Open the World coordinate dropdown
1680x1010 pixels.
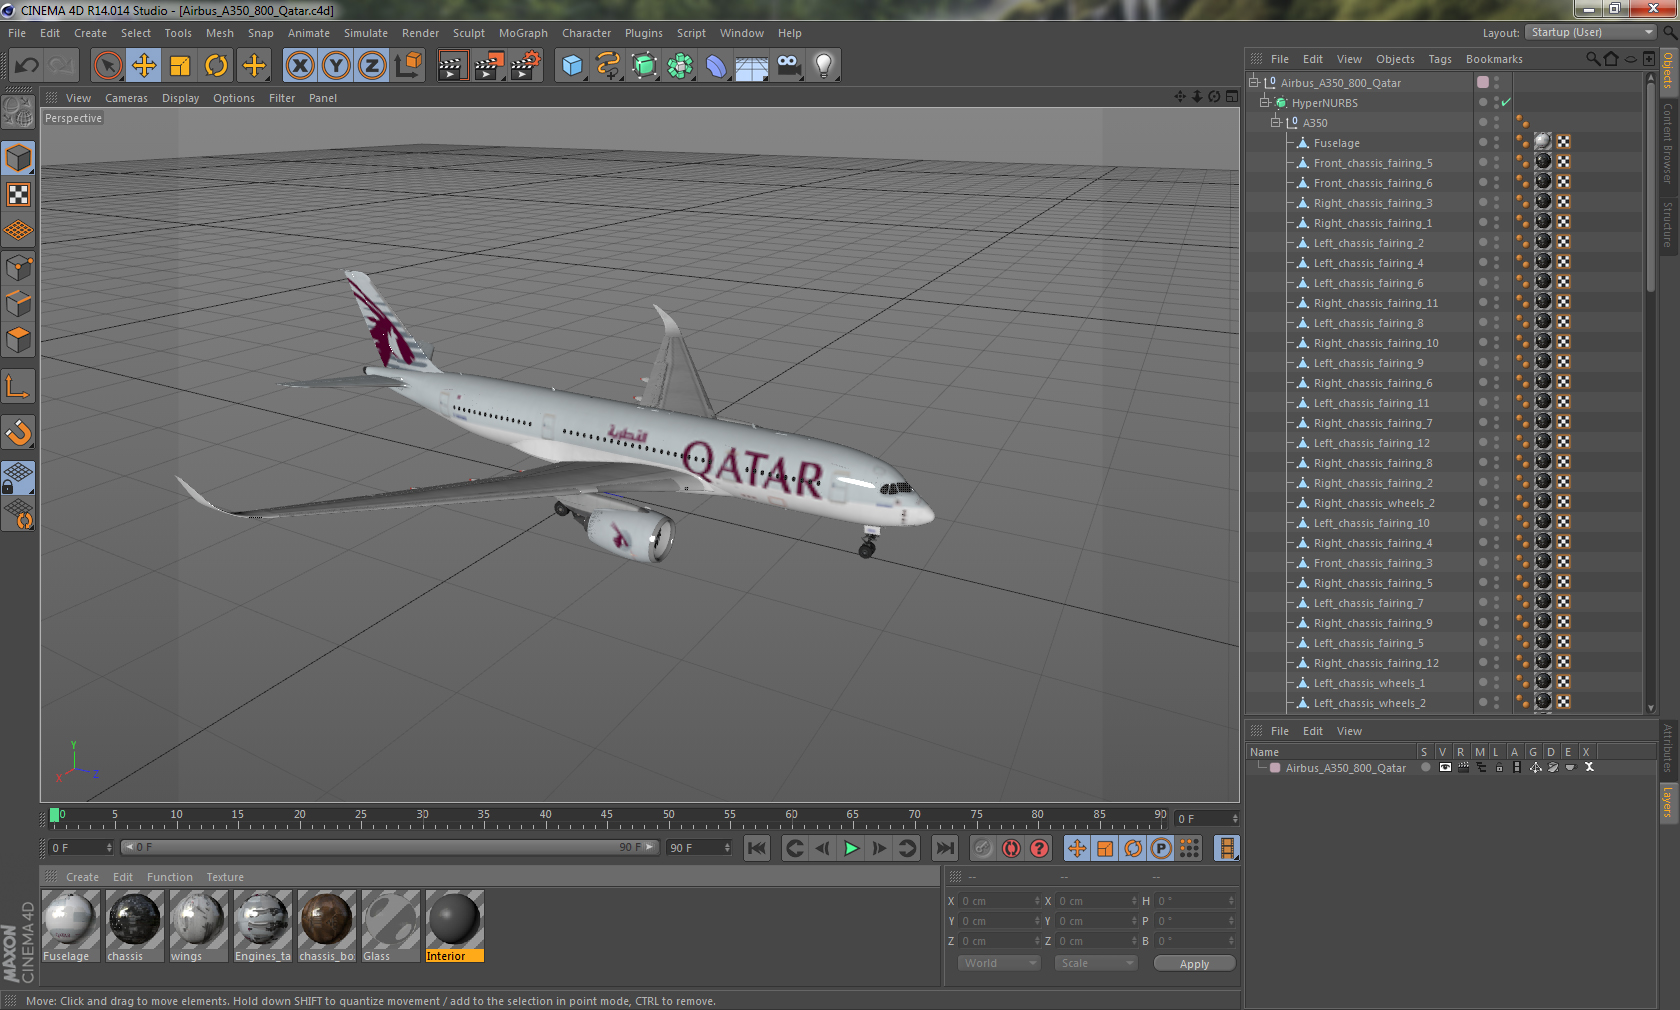tap(998, 963)
